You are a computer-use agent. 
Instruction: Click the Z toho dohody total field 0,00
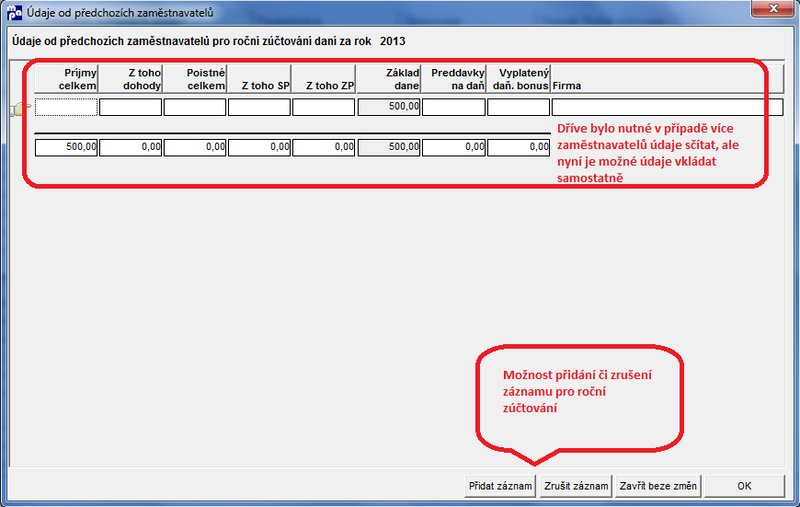coord(131,147)
